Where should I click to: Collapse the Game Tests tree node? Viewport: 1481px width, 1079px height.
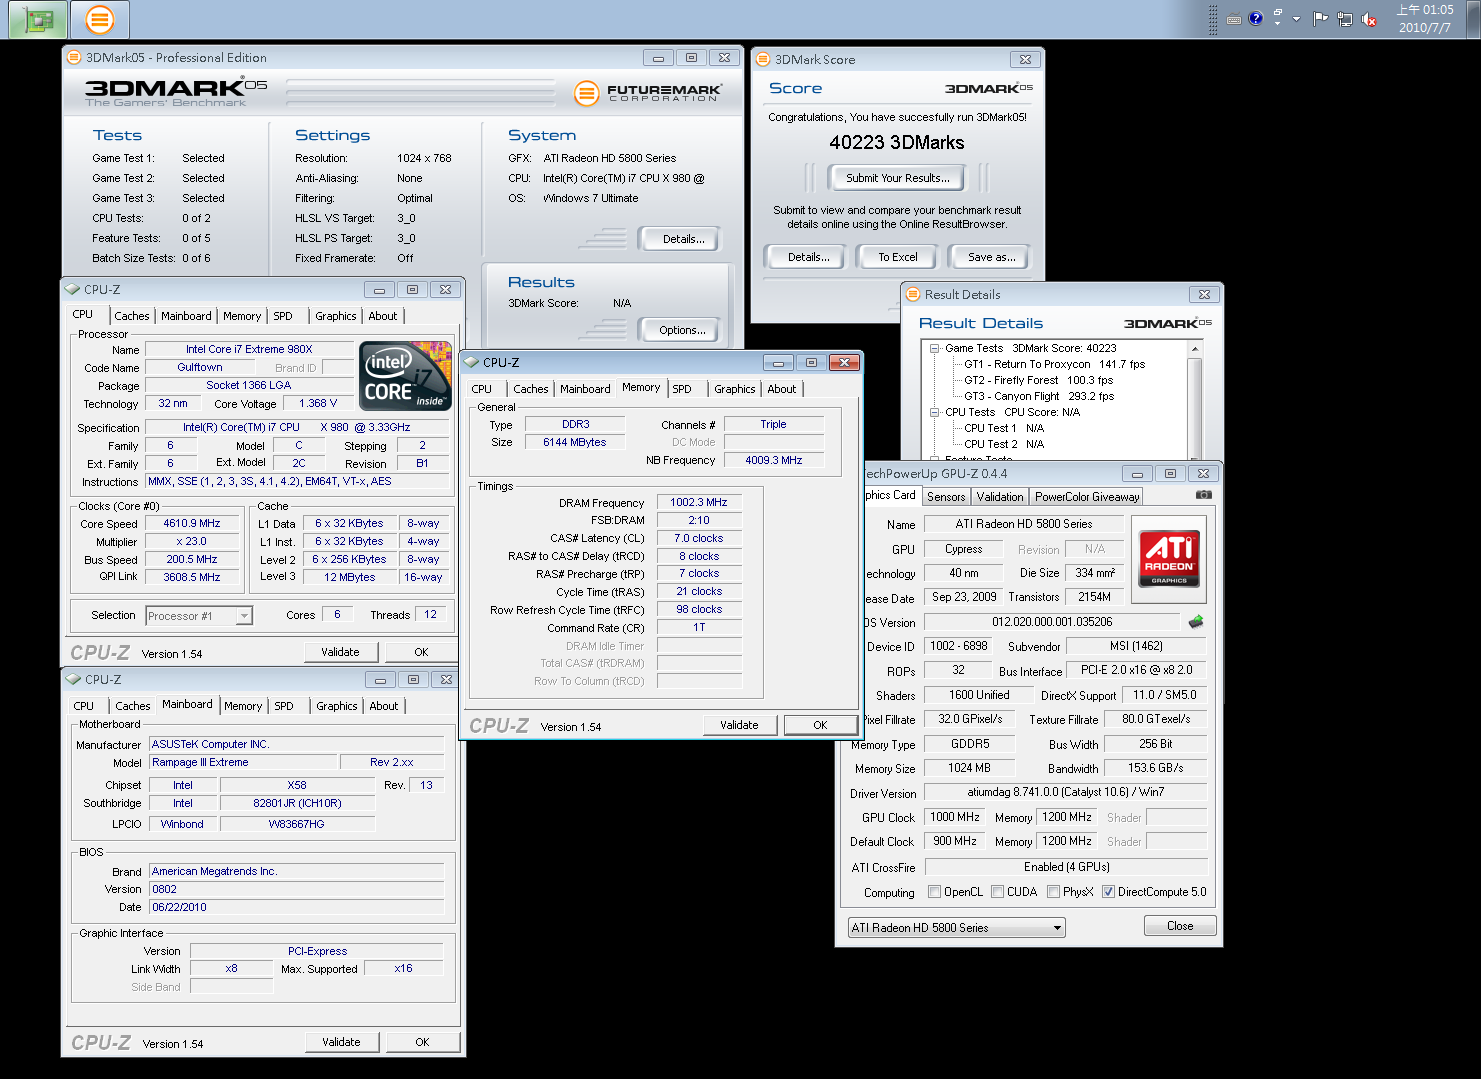934,348
